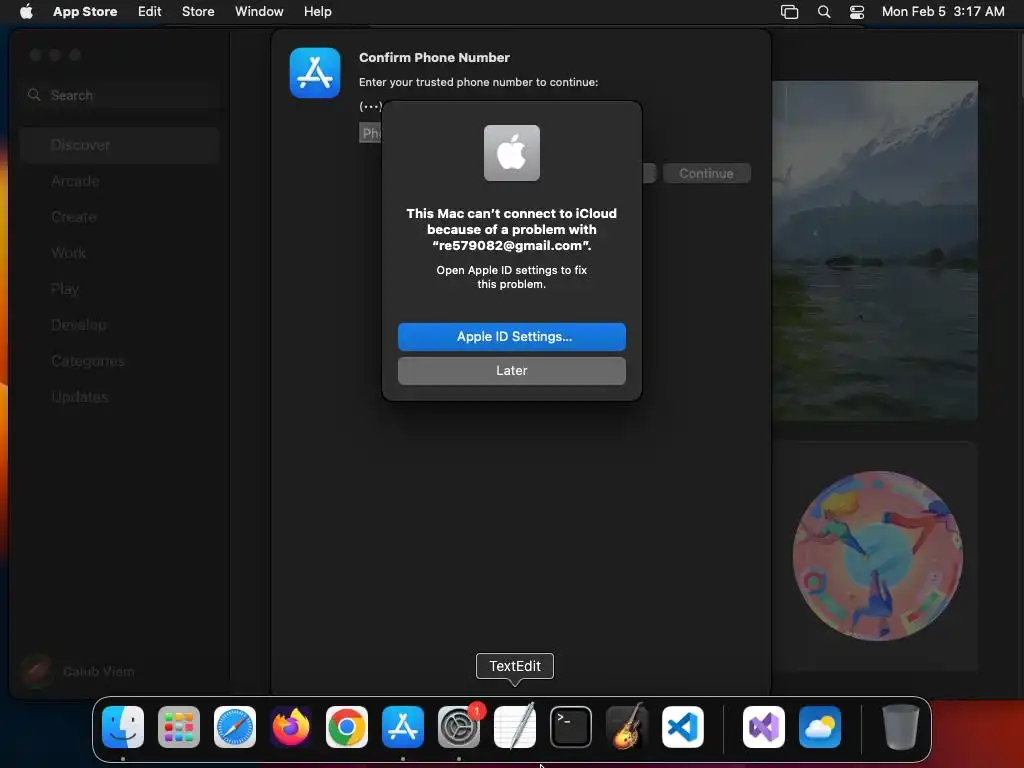Click the Continue button in the sheet
The height and width of the screenshot is (768, 1024).
707,173
